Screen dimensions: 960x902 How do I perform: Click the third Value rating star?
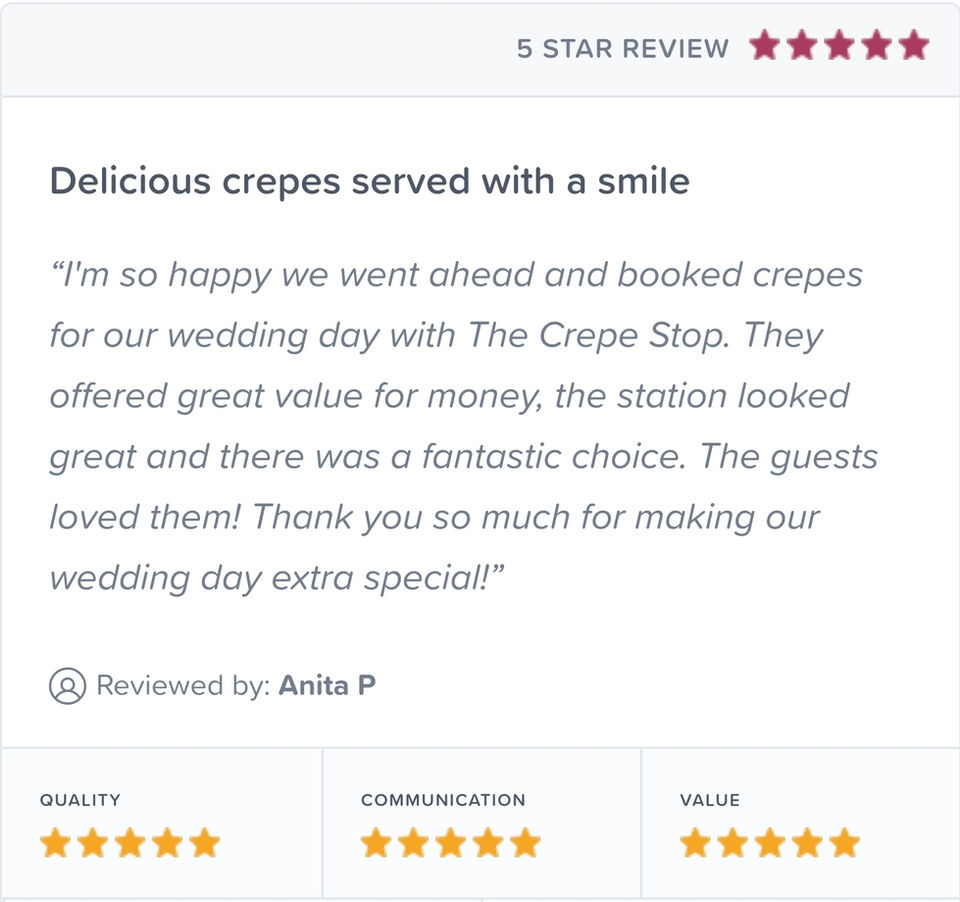770,843
